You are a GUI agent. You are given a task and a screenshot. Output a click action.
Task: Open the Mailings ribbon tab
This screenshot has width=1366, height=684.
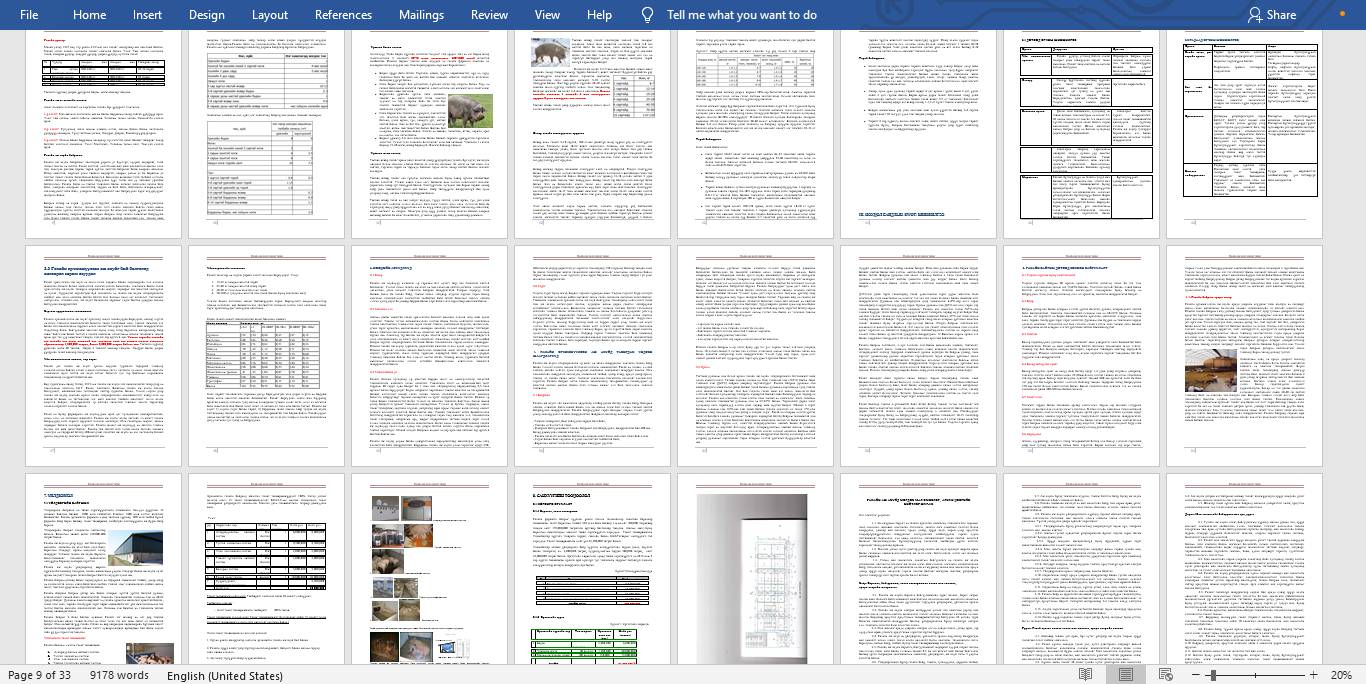(421, 15)
